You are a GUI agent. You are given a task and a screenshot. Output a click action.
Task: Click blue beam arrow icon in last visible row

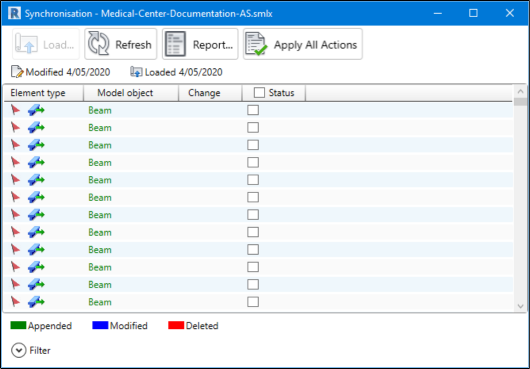(36, 302)
